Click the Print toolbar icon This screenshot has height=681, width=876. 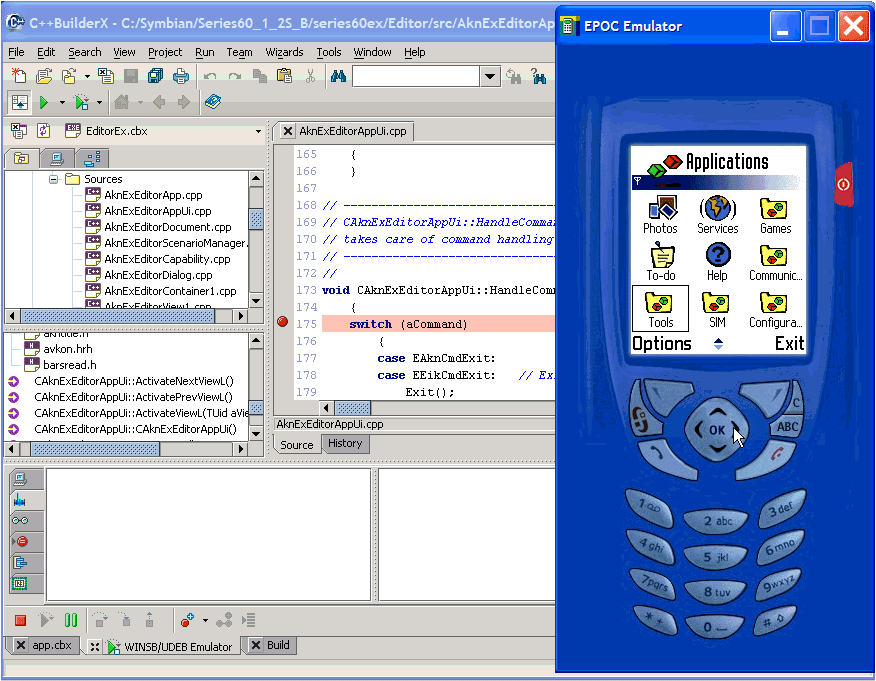[x=180, y=75]
